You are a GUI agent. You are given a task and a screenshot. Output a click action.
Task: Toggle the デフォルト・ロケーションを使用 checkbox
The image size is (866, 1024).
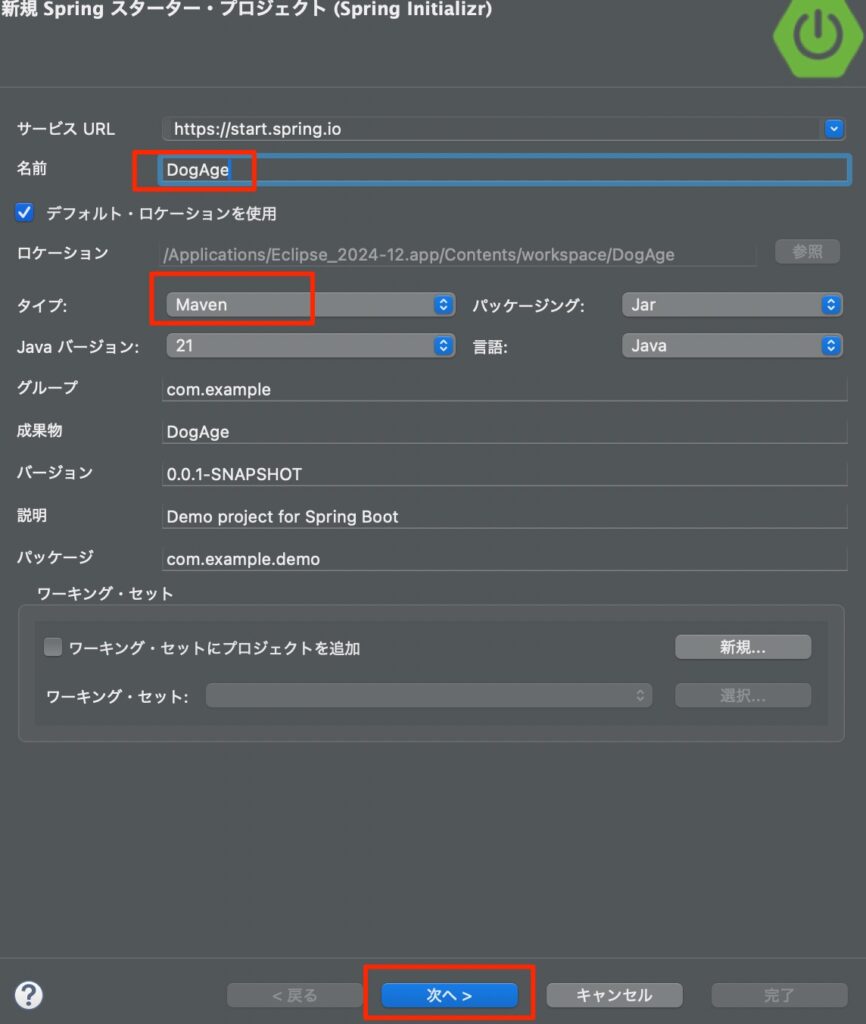[25, 213]
